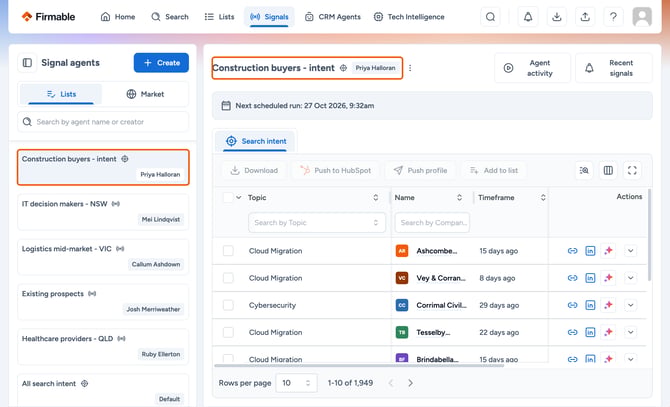
Task: Click the table search filter icon
Action: tap(584, 170)
